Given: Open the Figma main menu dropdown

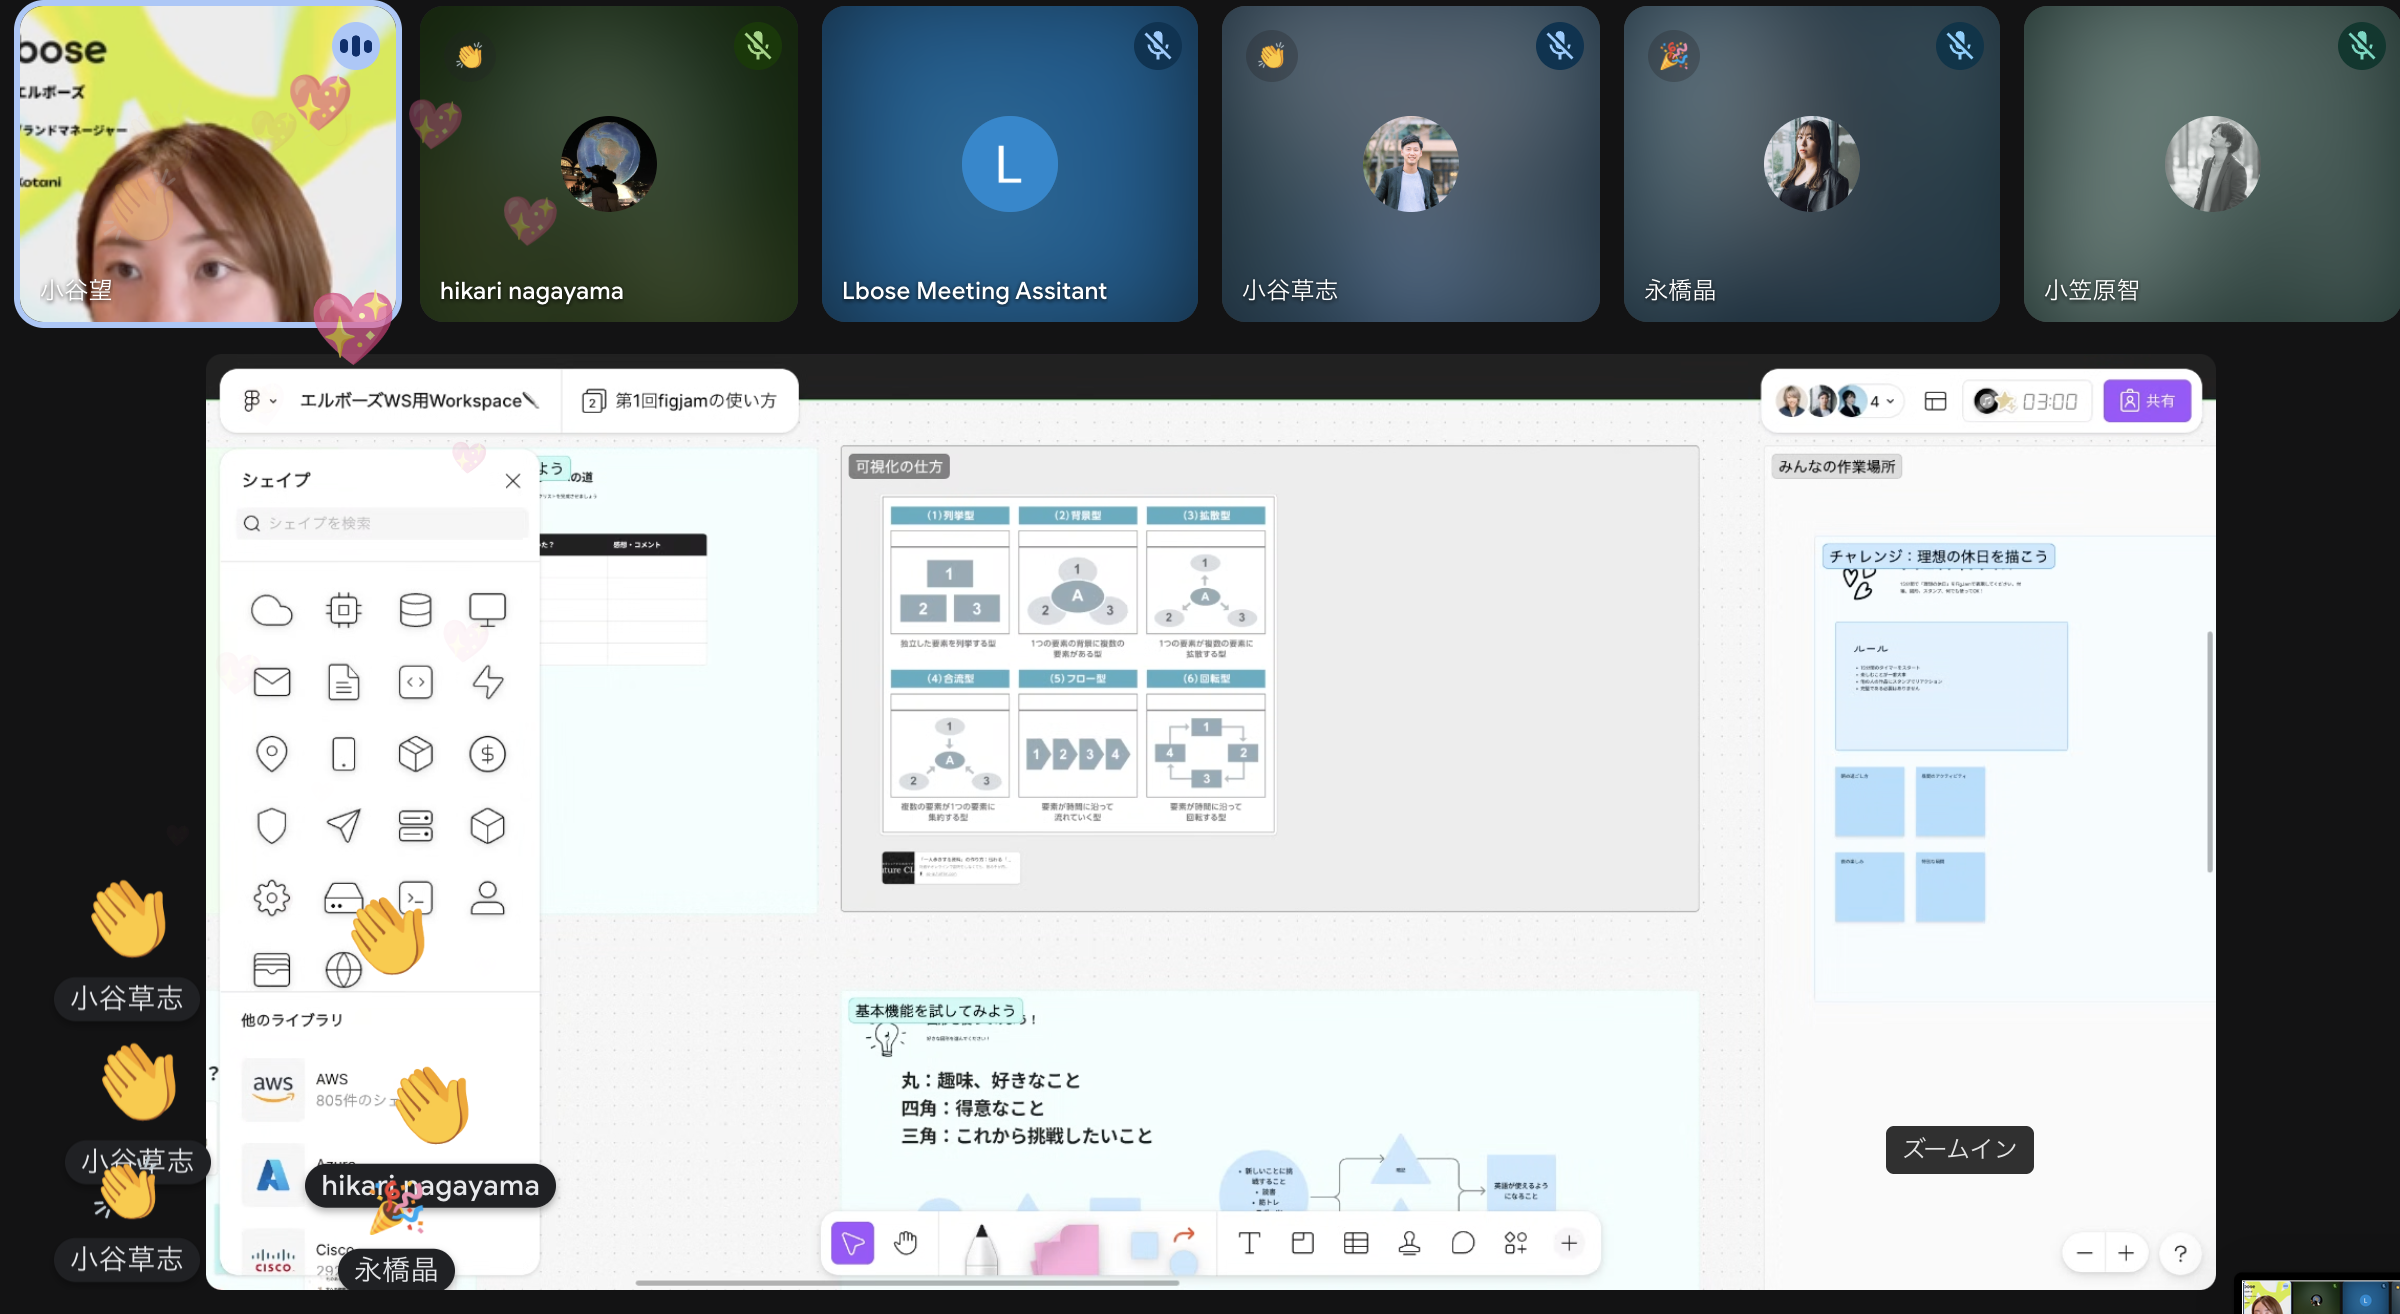Looking at the screenshot, I should [259, 401].
